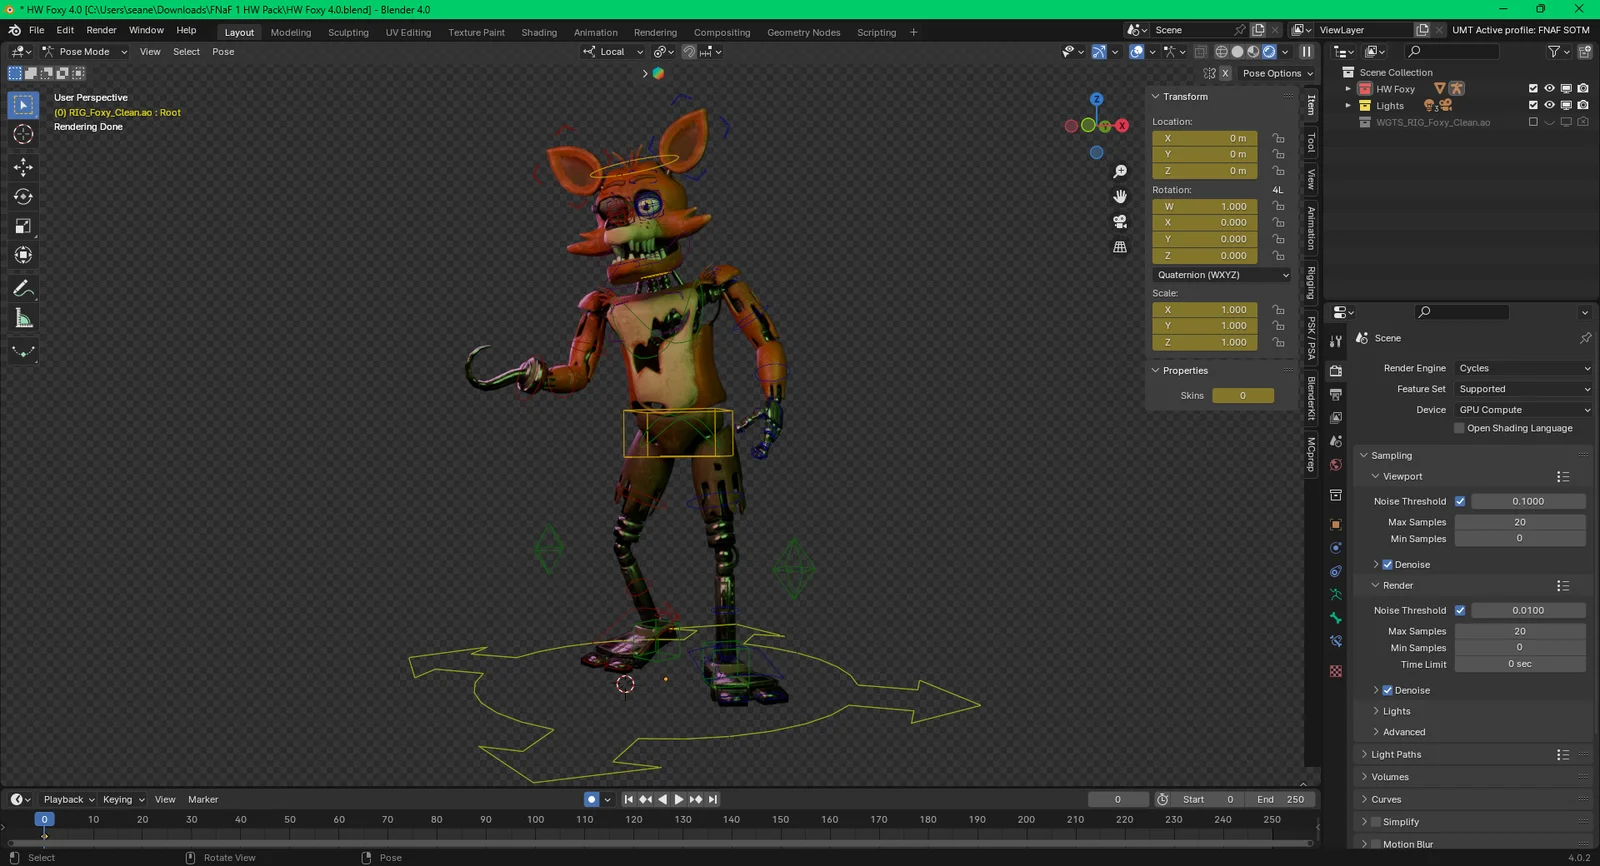Click the outliner filter funnel icon
Screen dimensions: 1600x866
(x=1554, y=51)
